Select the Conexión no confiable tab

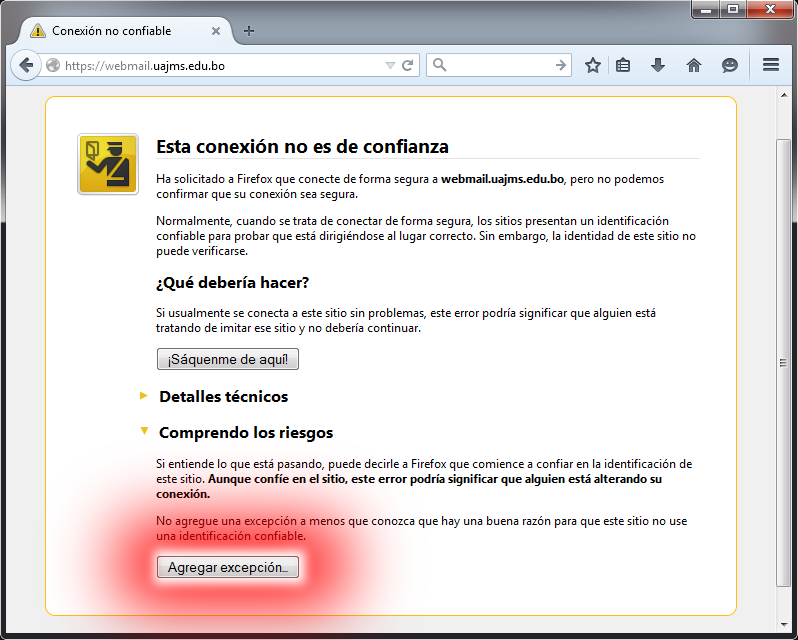point(110,31)
